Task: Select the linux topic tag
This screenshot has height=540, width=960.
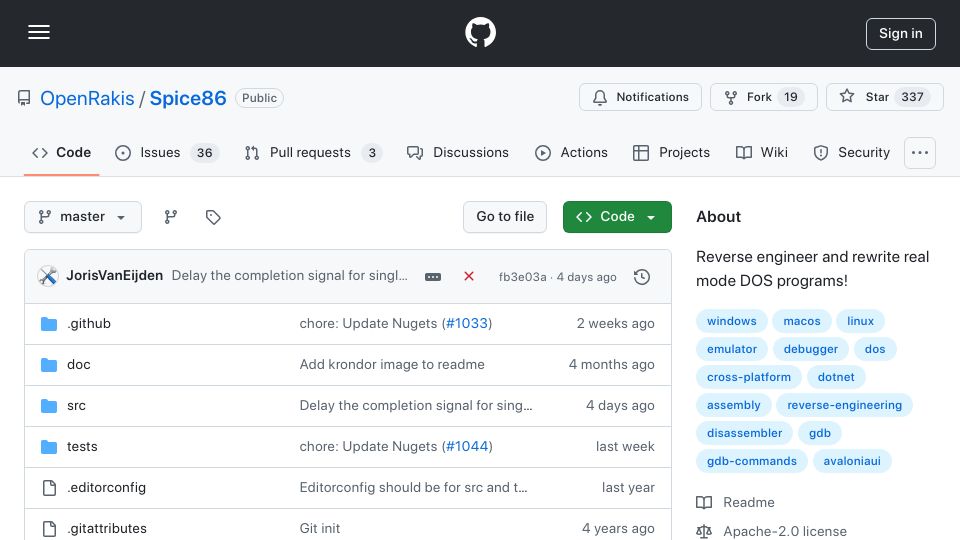Action: point(860,321)
